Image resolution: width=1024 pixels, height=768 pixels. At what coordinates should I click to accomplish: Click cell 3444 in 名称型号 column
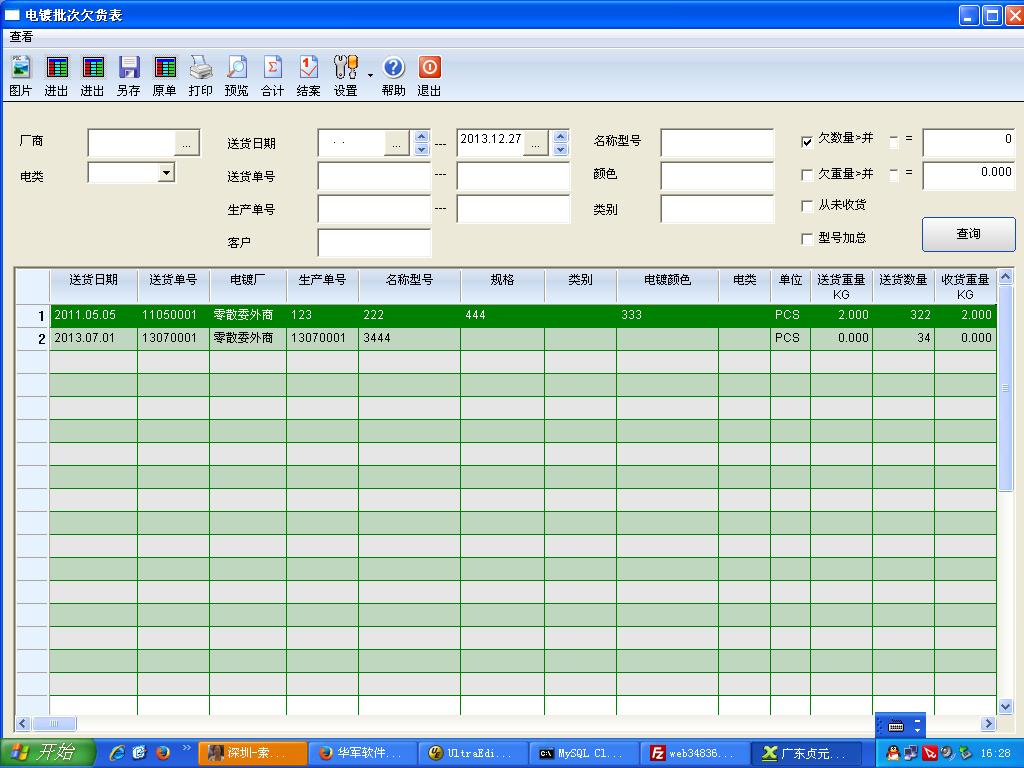pos(409,338)
